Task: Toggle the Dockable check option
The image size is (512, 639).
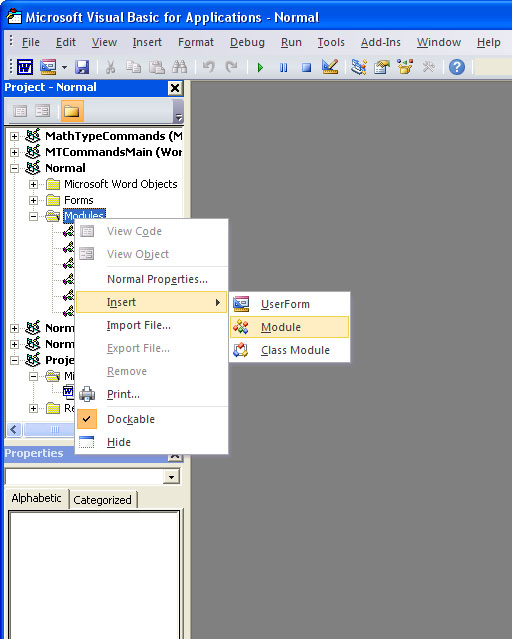Action: pyautogui.click(x=152, y=419)
